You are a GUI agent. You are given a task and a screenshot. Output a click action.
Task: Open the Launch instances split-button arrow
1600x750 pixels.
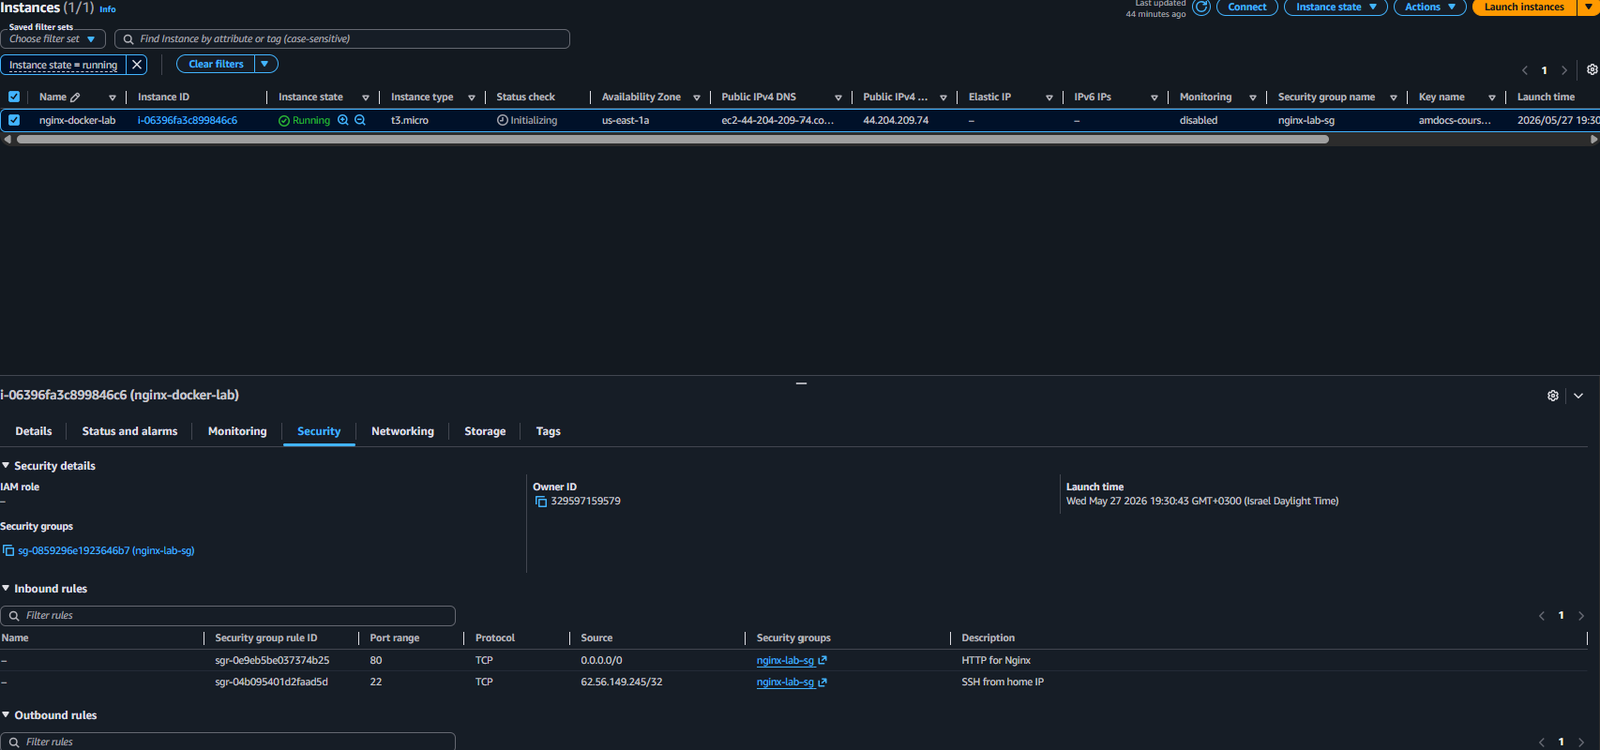(x=1588, y=7)
